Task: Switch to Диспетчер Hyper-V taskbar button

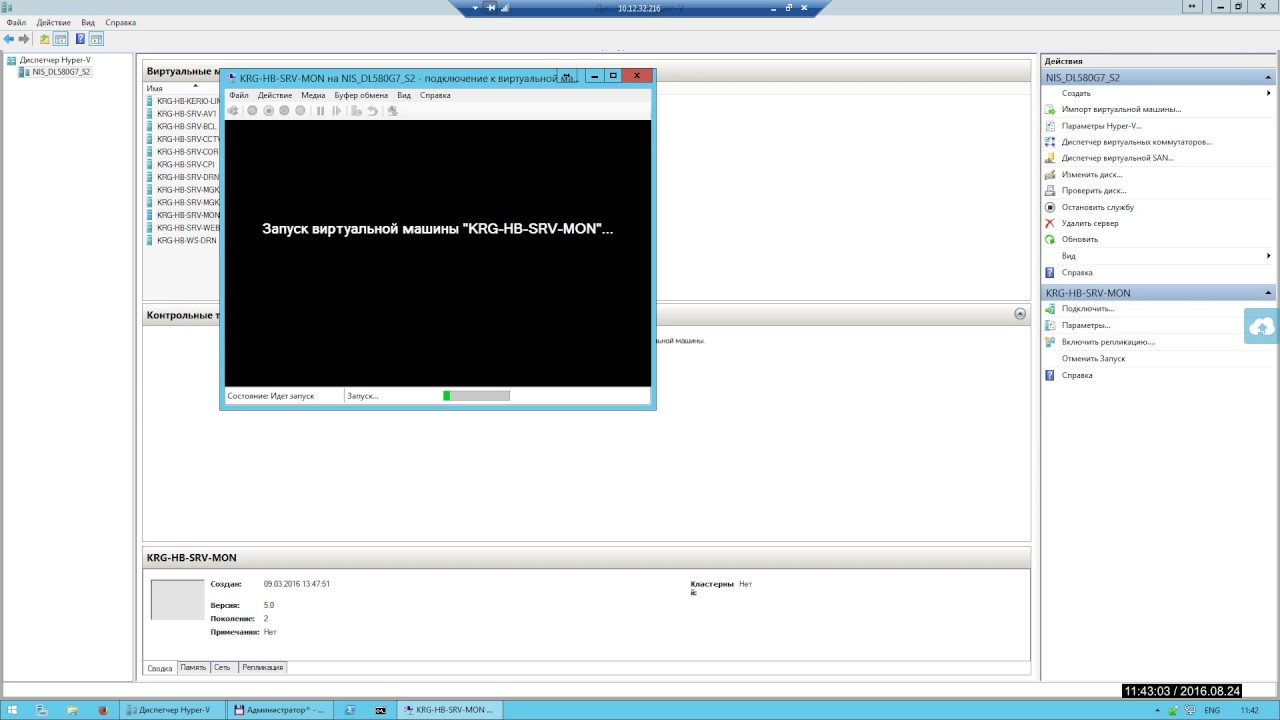Action: click(172, 710)
